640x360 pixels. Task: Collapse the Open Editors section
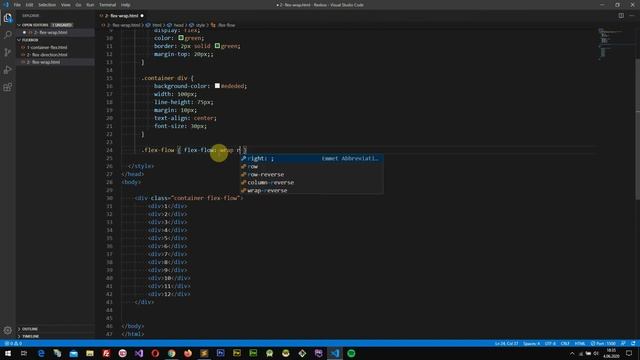coord(55,25)
